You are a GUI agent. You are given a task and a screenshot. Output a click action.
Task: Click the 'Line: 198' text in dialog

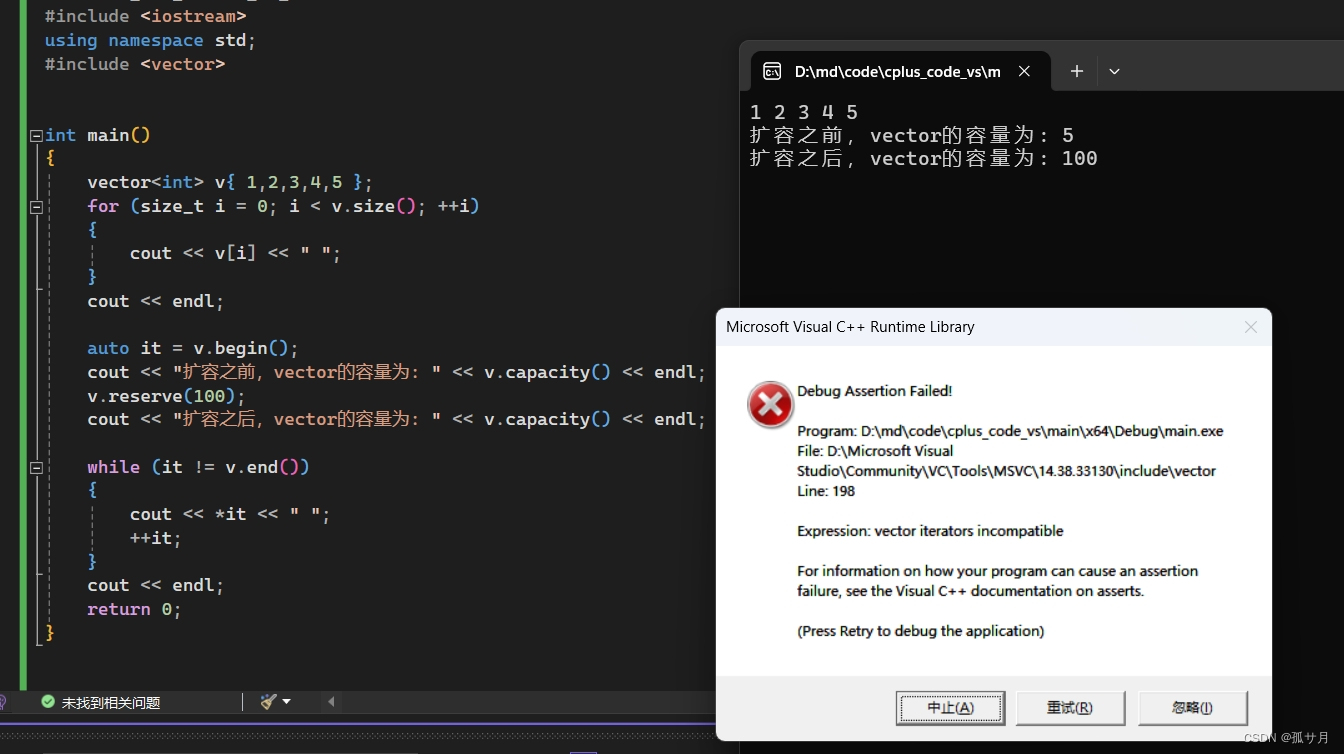(x=826, y=491)
